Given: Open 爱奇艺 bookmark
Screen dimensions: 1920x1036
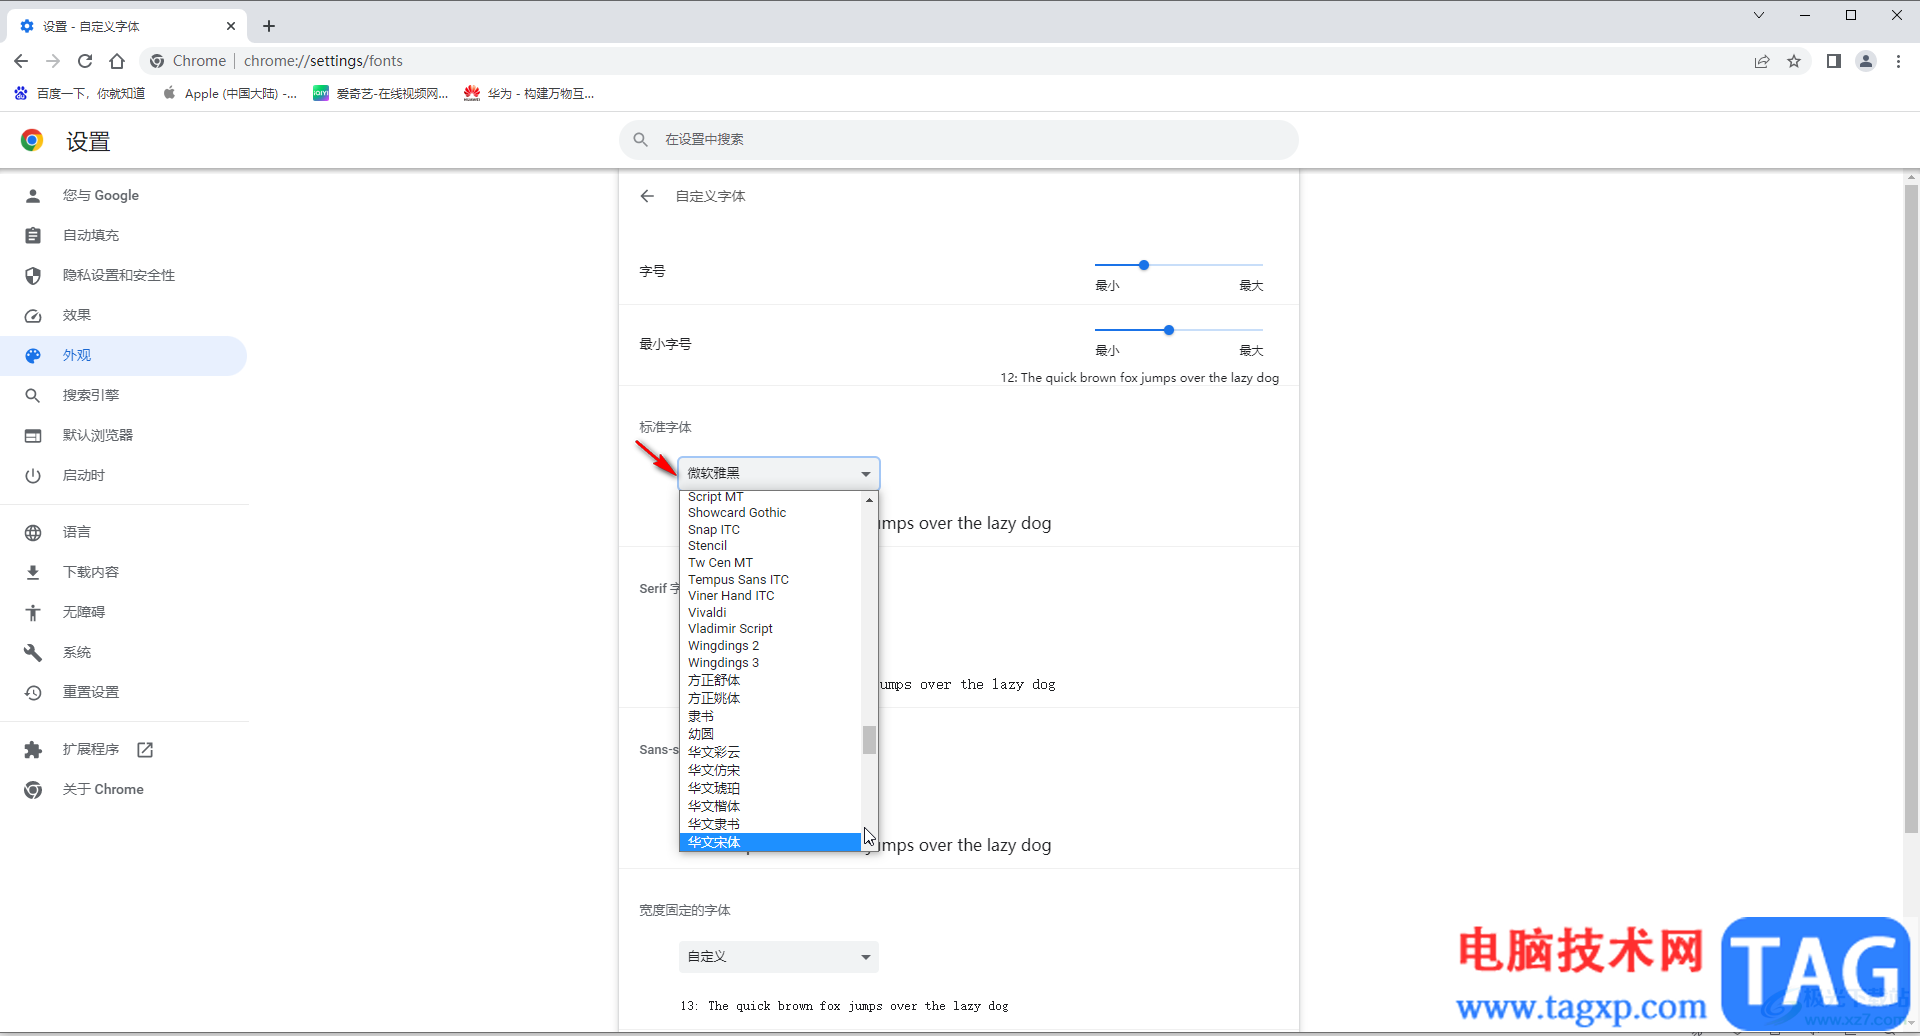Looking at the screenshot, I should (381, 93).
